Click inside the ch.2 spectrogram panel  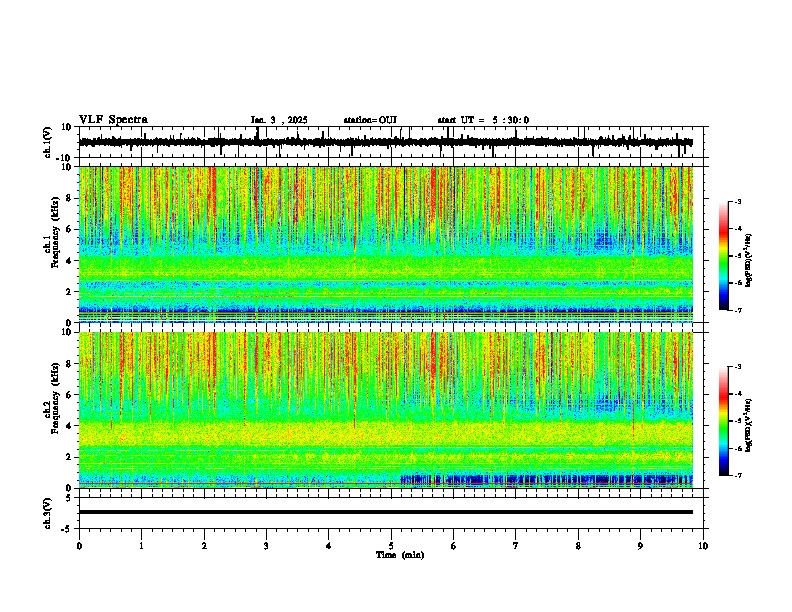point(386,410)
